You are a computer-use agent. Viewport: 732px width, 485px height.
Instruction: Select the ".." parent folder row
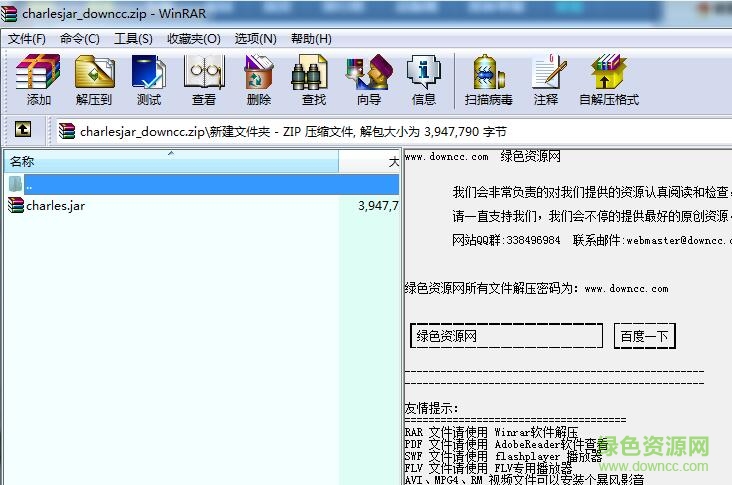201,184
